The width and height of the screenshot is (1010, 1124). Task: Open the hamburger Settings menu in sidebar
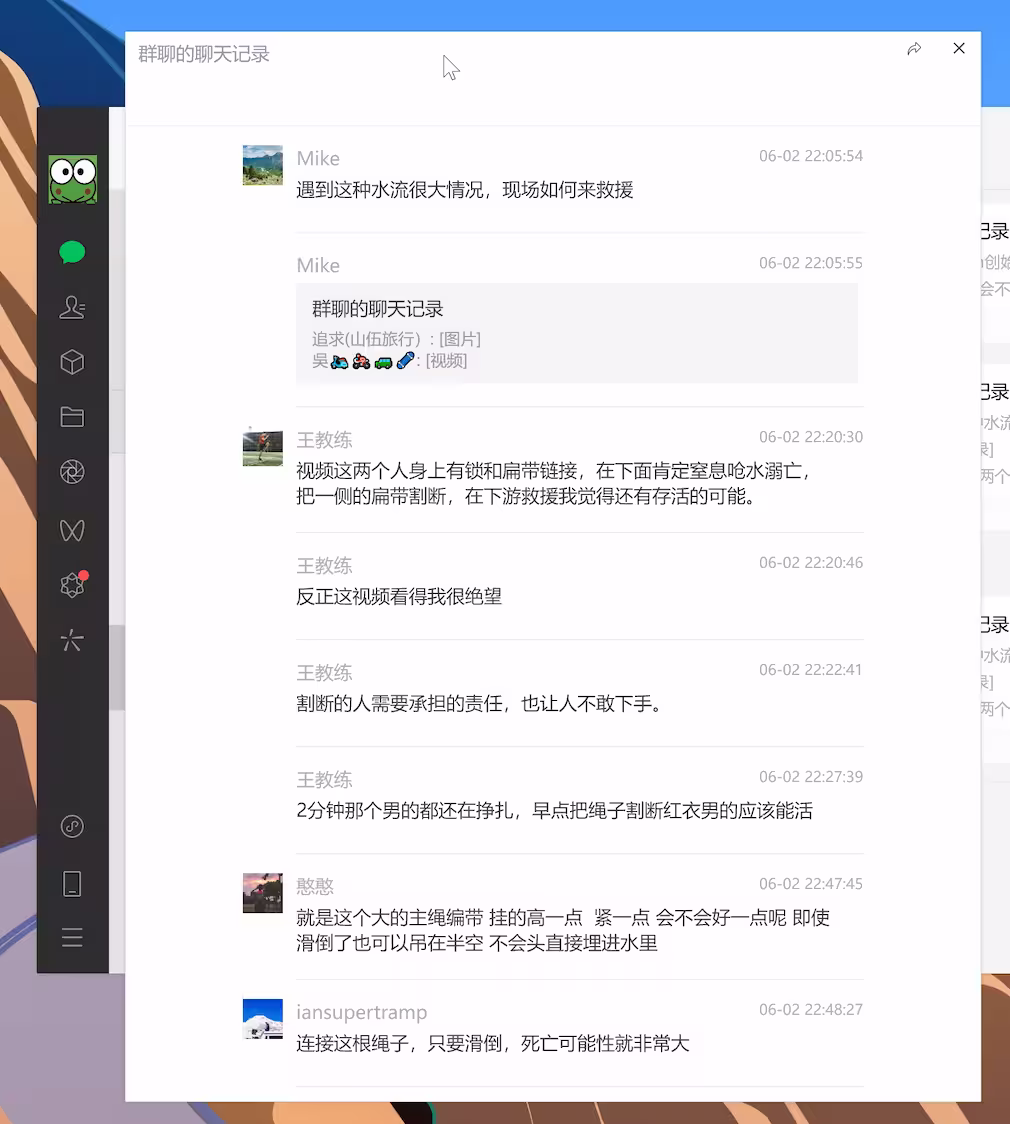[x=72, y=938]
